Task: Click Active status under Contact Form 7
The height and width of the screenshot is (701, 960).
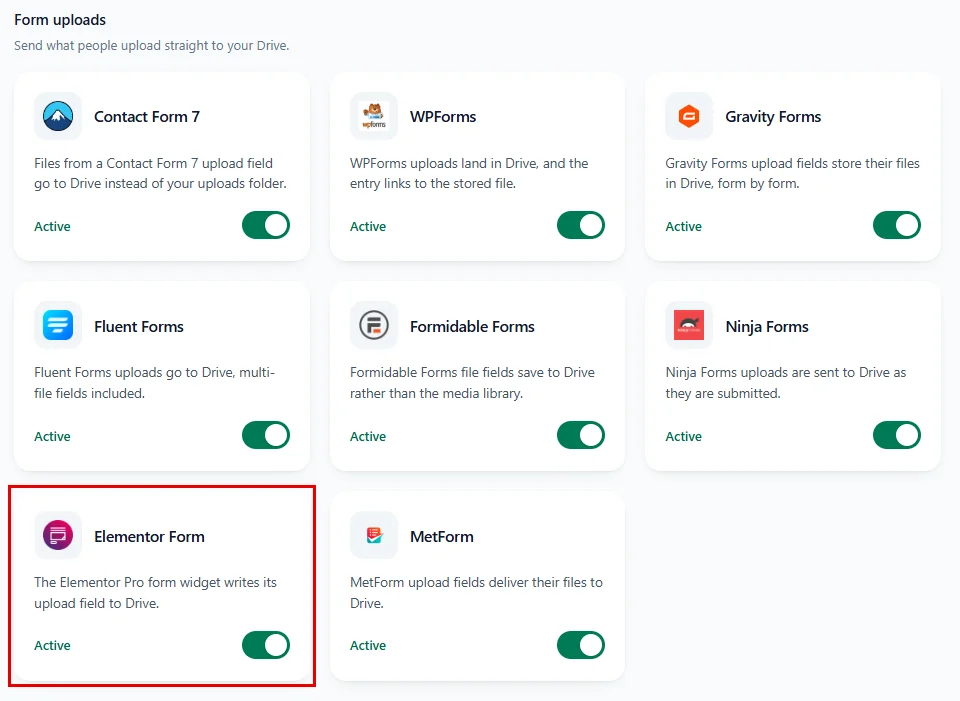Action: point(52,227)
